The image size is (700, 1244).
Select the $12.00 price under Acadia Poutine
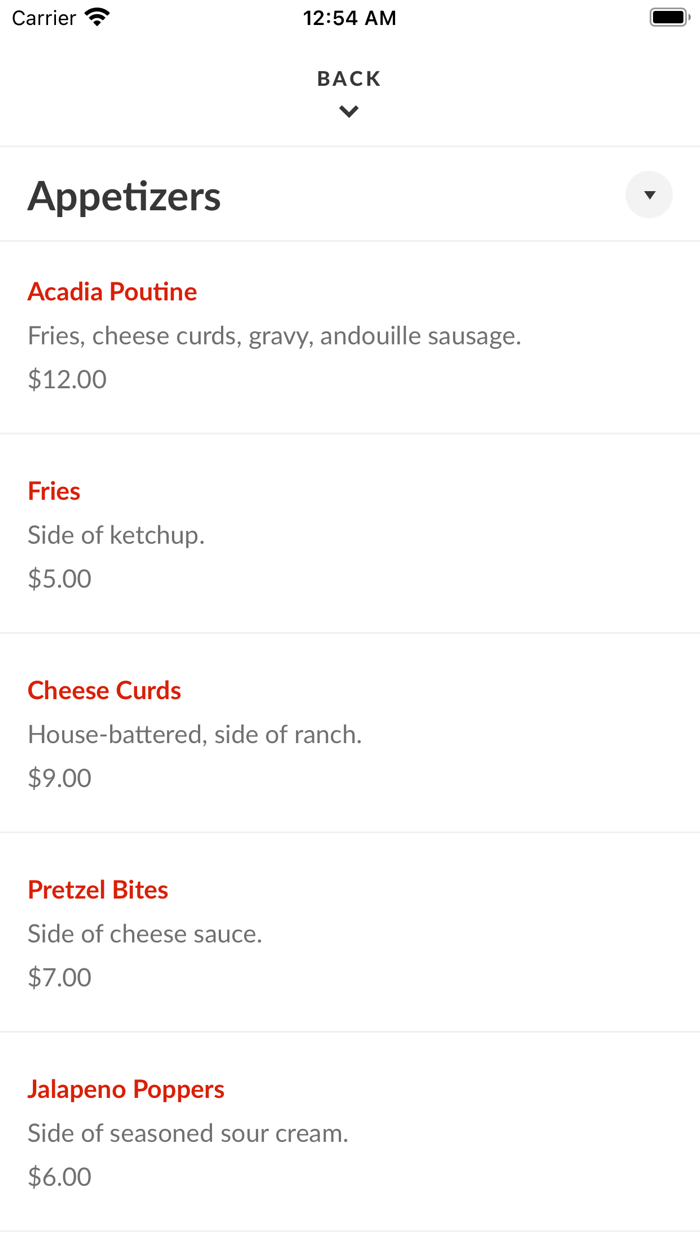point(67,379)
